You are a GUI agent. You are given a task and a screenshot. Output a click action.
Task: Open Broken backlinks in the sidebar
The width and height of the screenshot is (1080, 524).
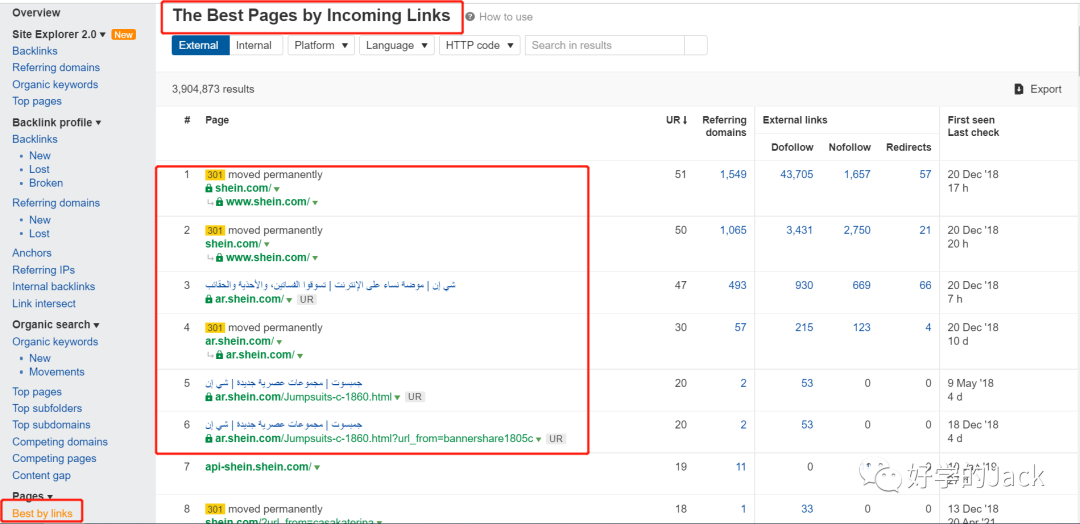click(x=46, y=183)
